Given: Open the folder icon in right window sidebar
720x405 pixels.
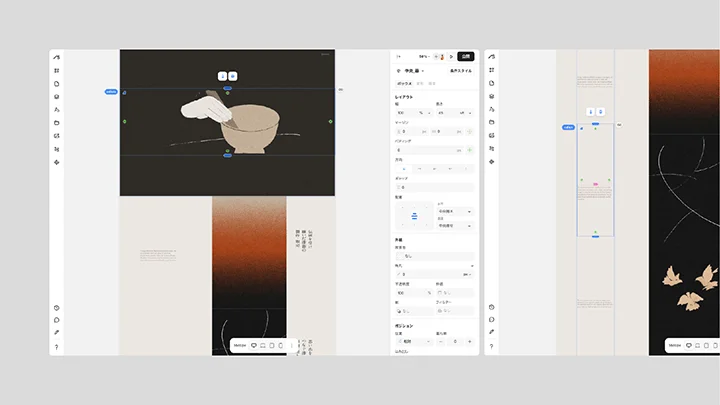Looking at the screenshot, I should pos(491,122).
